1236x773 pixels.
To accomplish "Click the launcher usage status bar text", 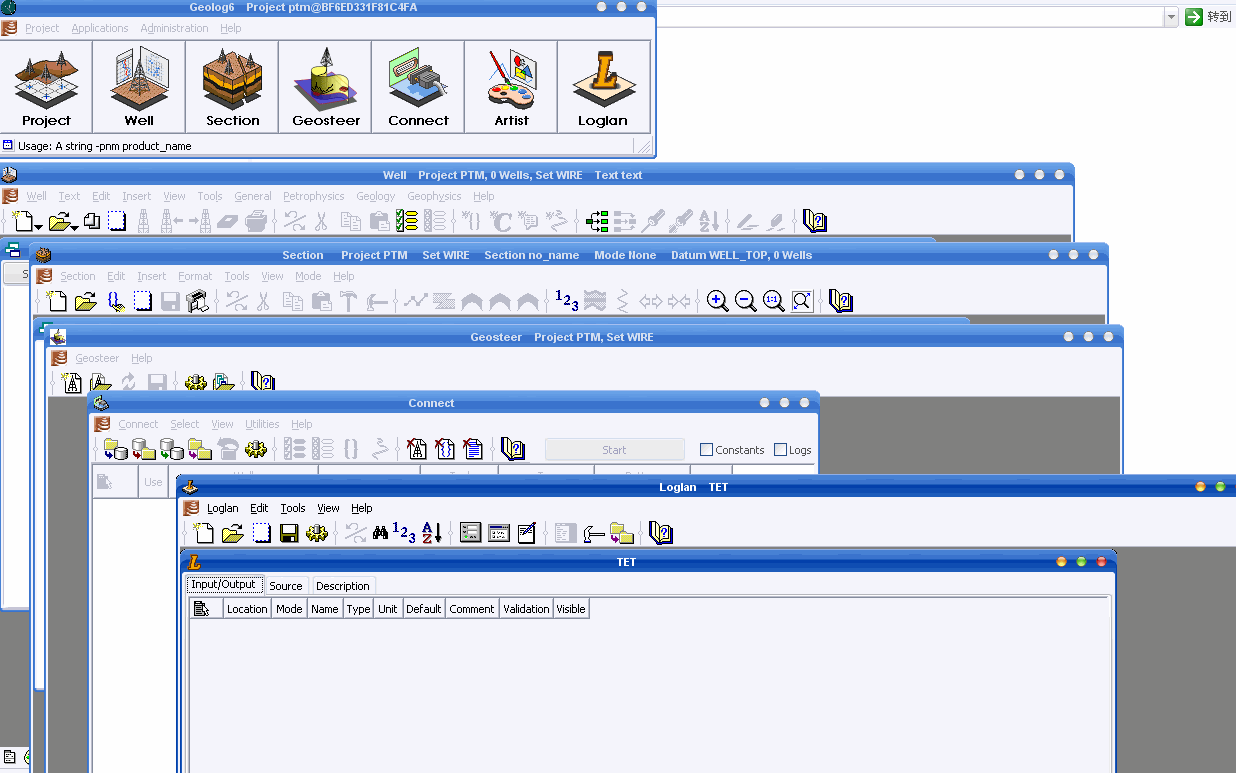I will tap(104, 146).
